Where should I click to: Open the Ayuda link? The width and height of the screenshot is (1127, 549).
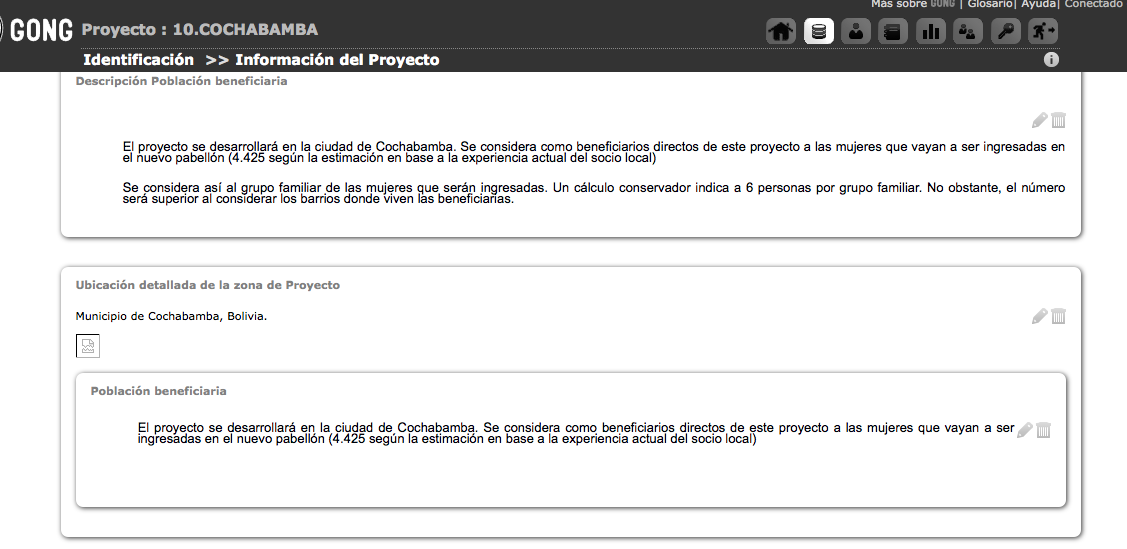[1039, 4]
